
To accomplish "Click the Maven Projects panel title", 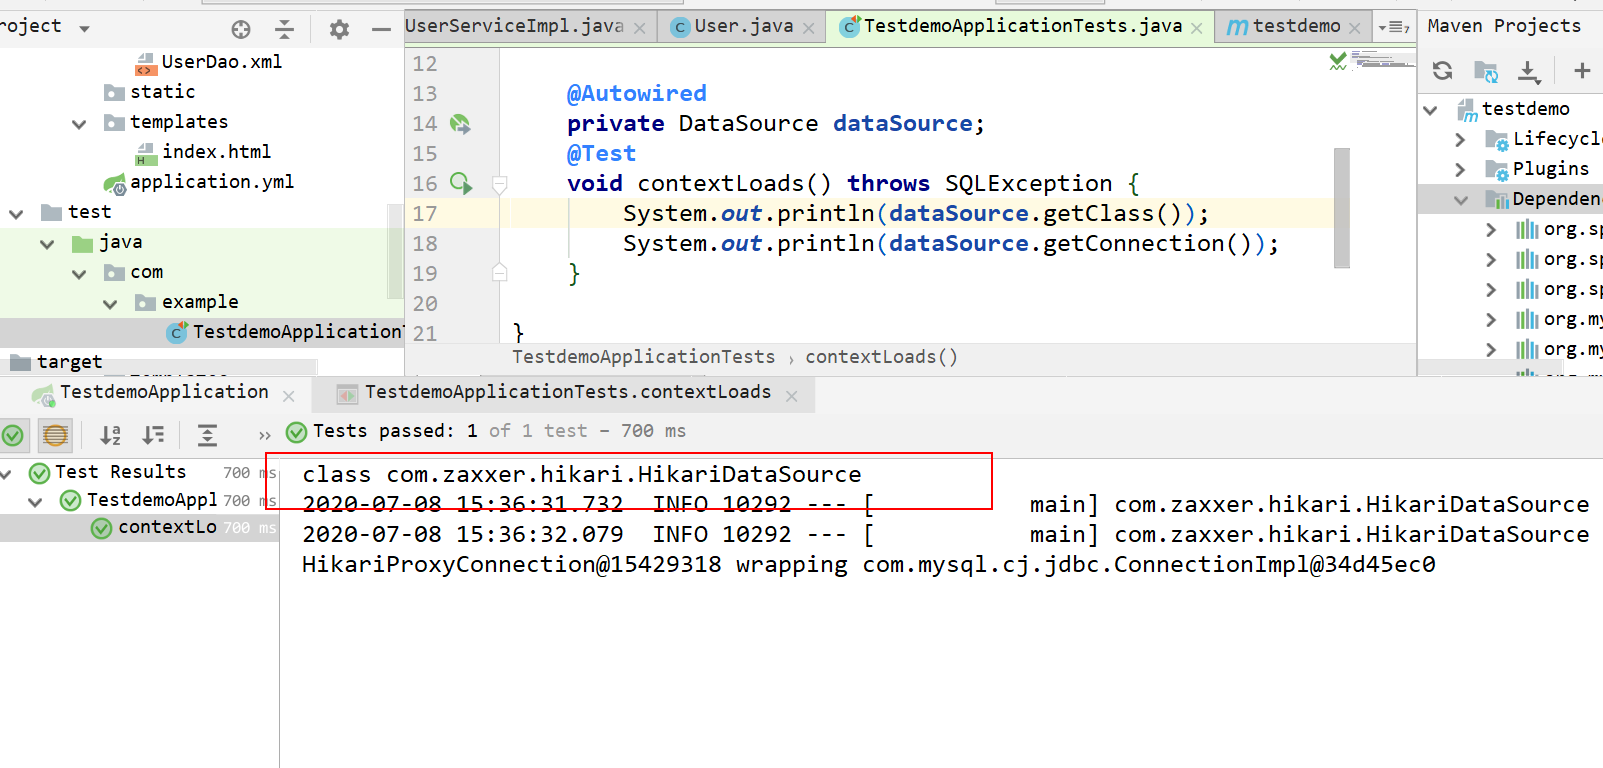I will [x=1504, y=26].
